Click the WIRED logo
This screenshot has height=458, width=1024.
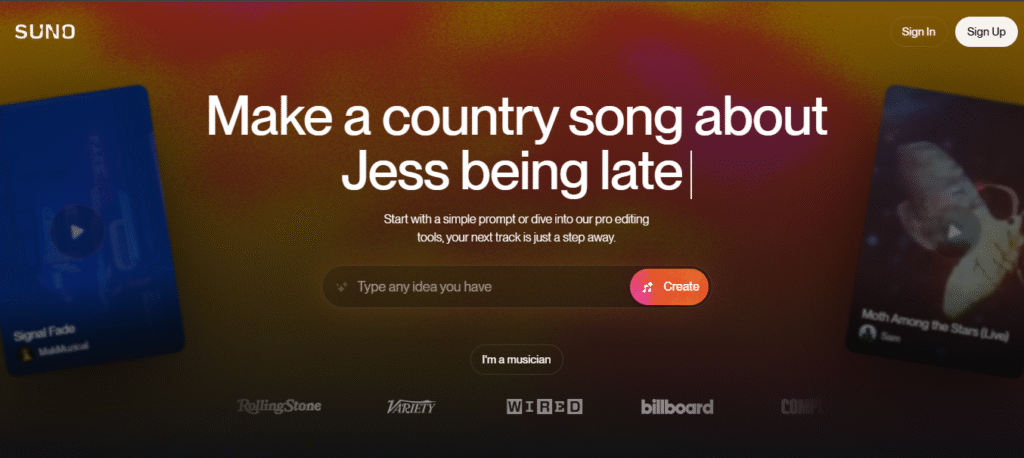(544, 406)
